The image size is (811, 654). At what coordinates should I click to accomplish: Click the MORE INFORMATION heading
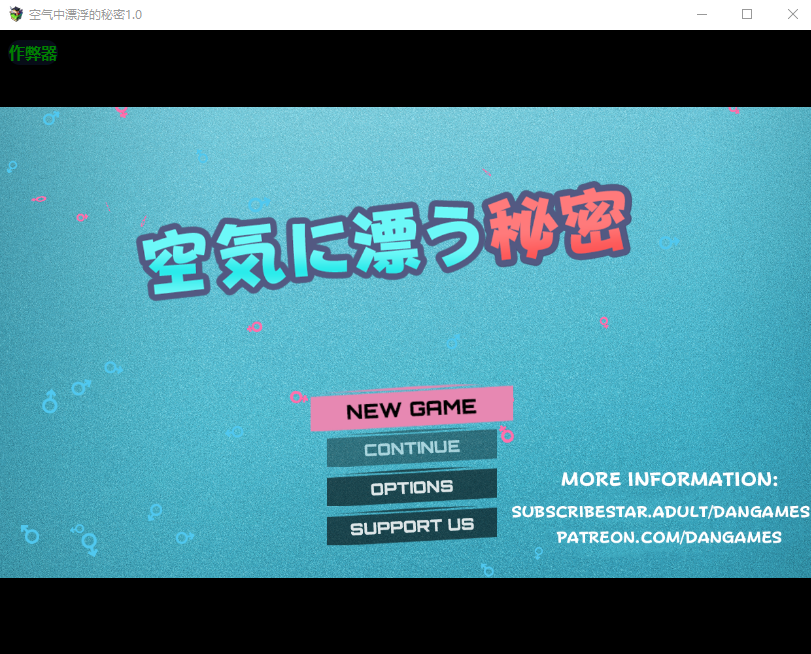[669, 479]
